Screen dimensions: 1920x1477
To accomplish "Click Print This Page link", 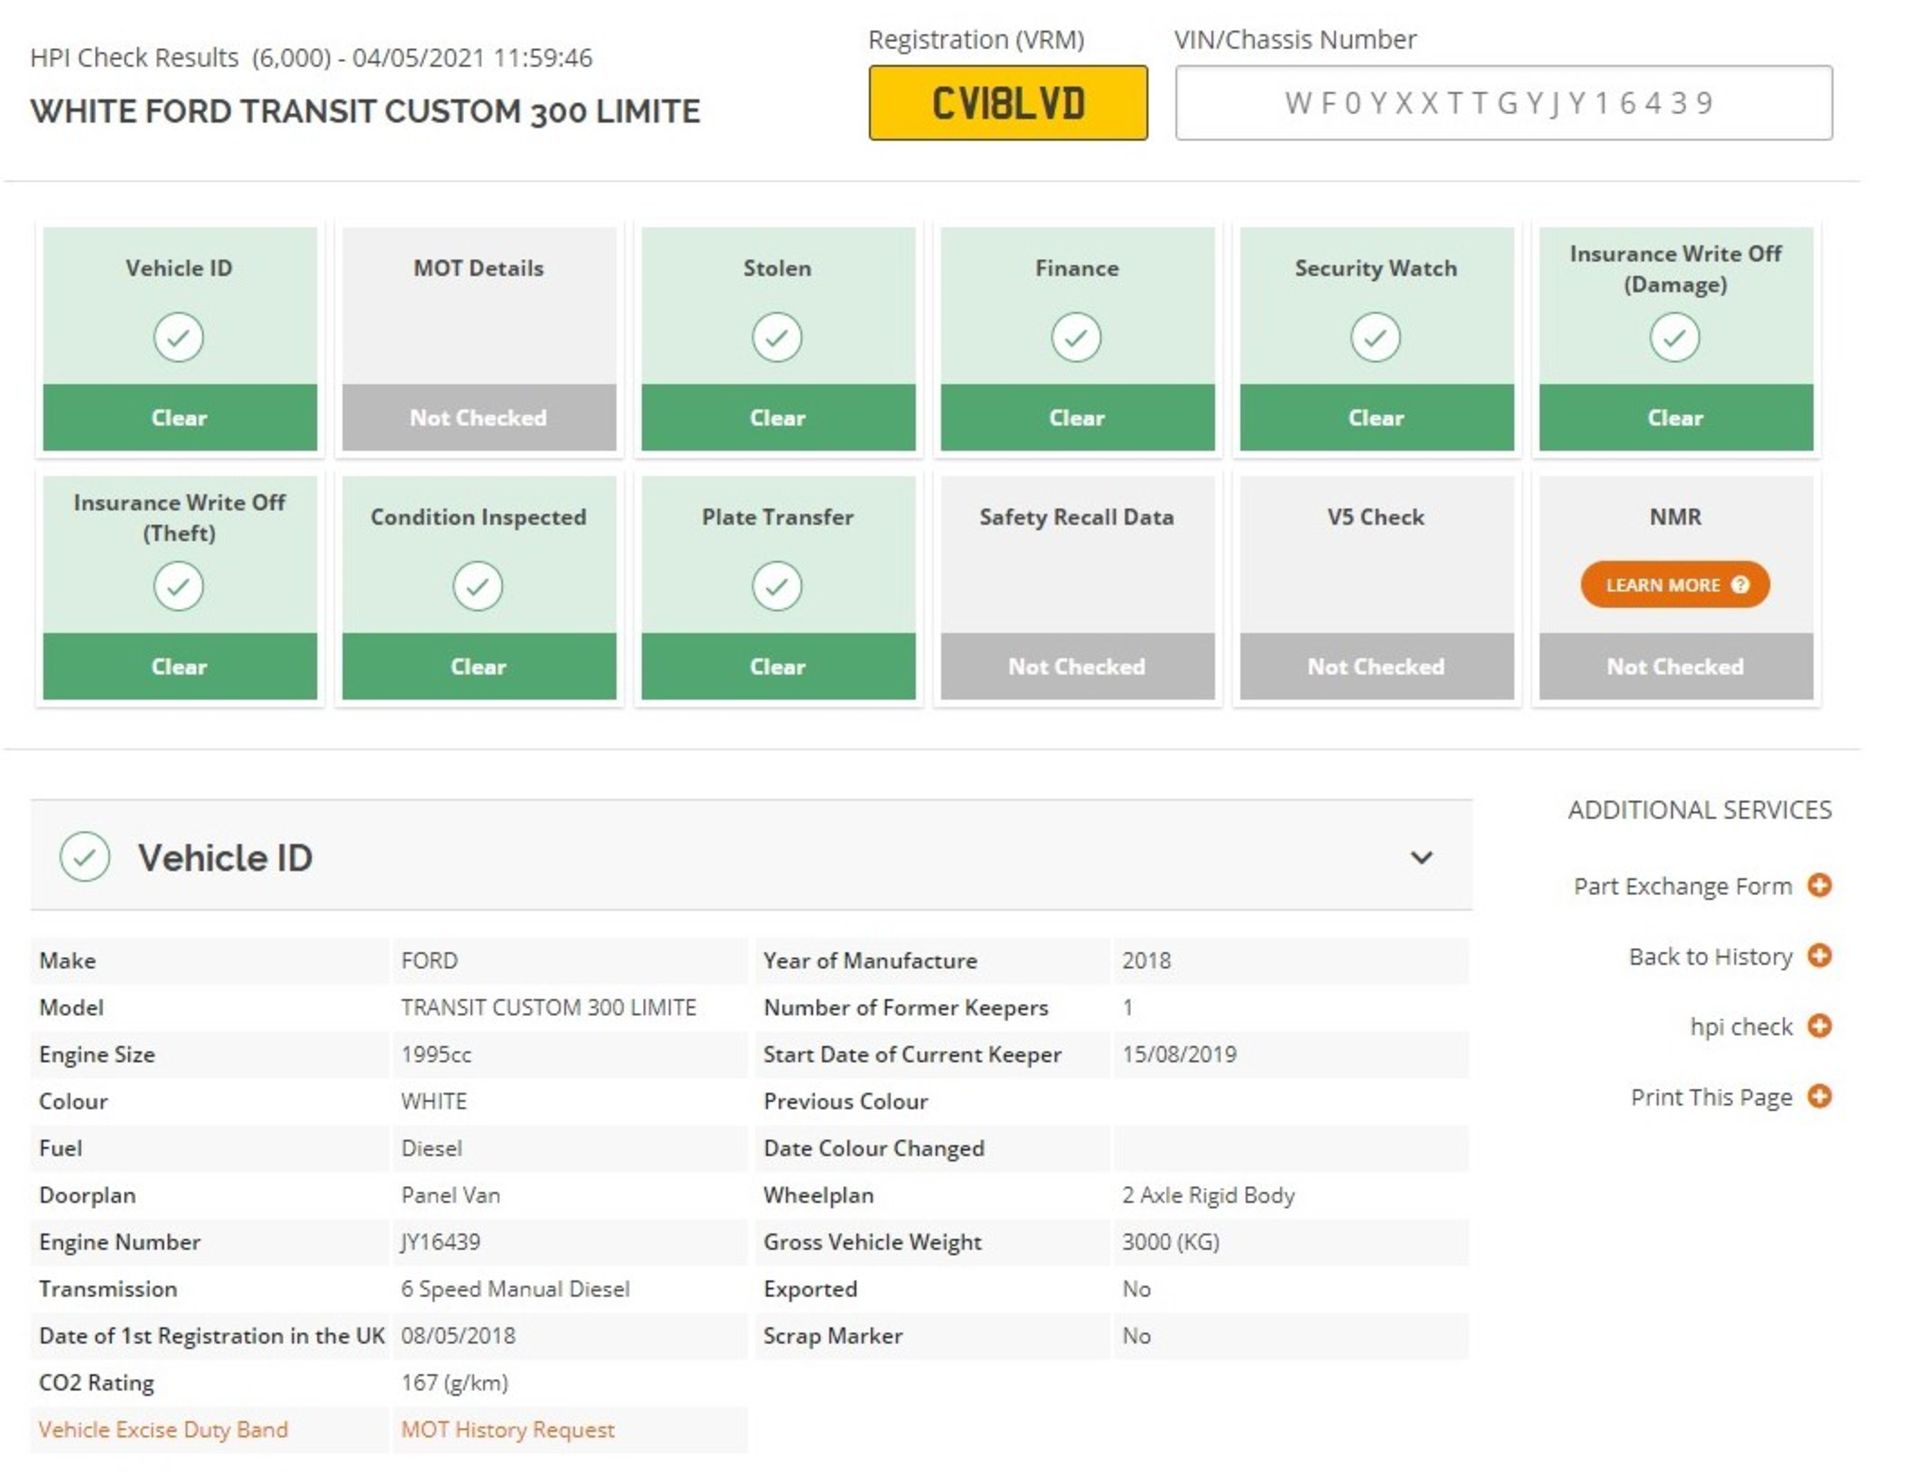I will (x=1712, y=1098).
